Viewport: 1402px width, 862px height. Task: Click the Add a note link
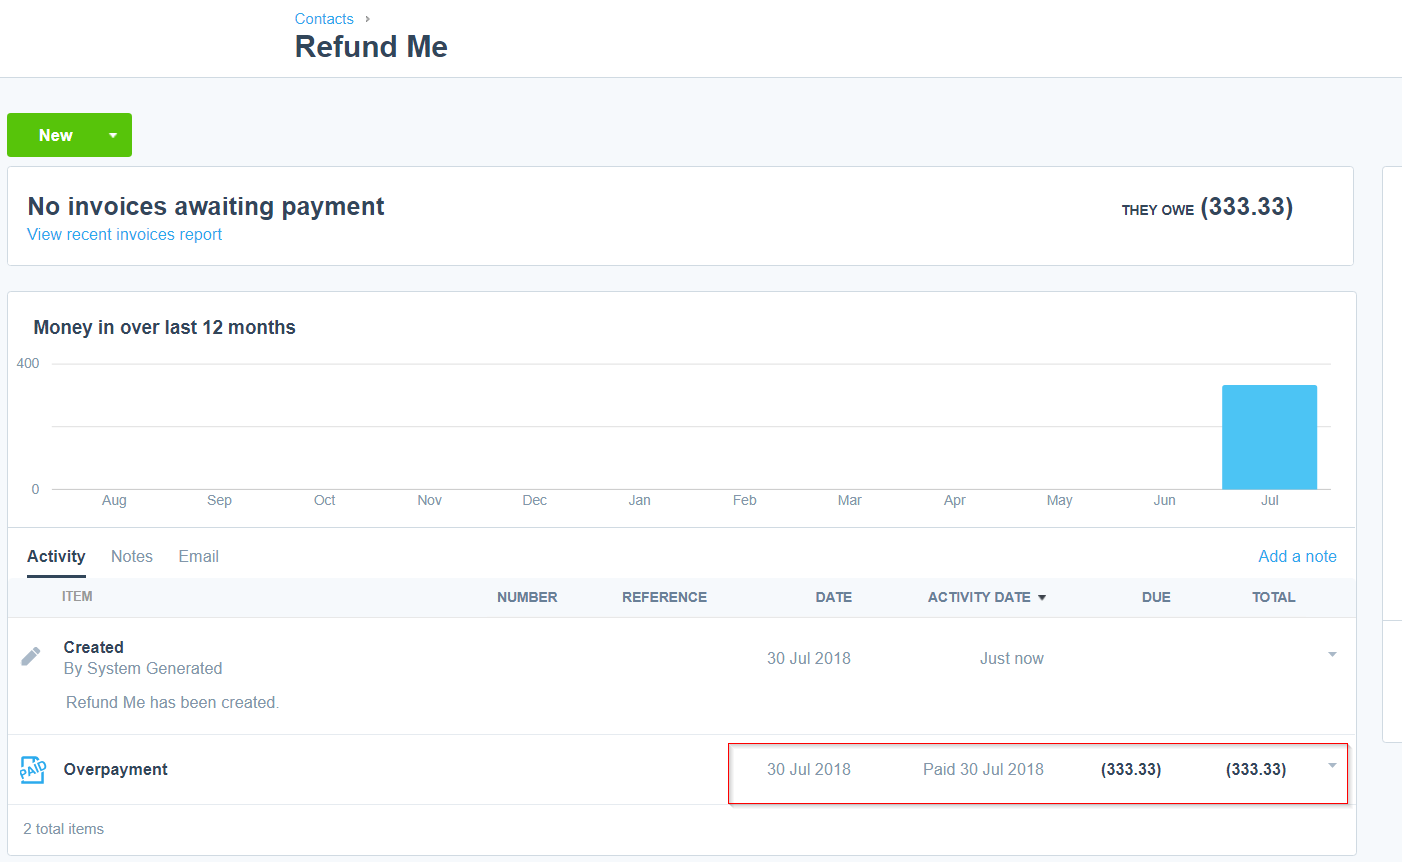[1297, 557]
